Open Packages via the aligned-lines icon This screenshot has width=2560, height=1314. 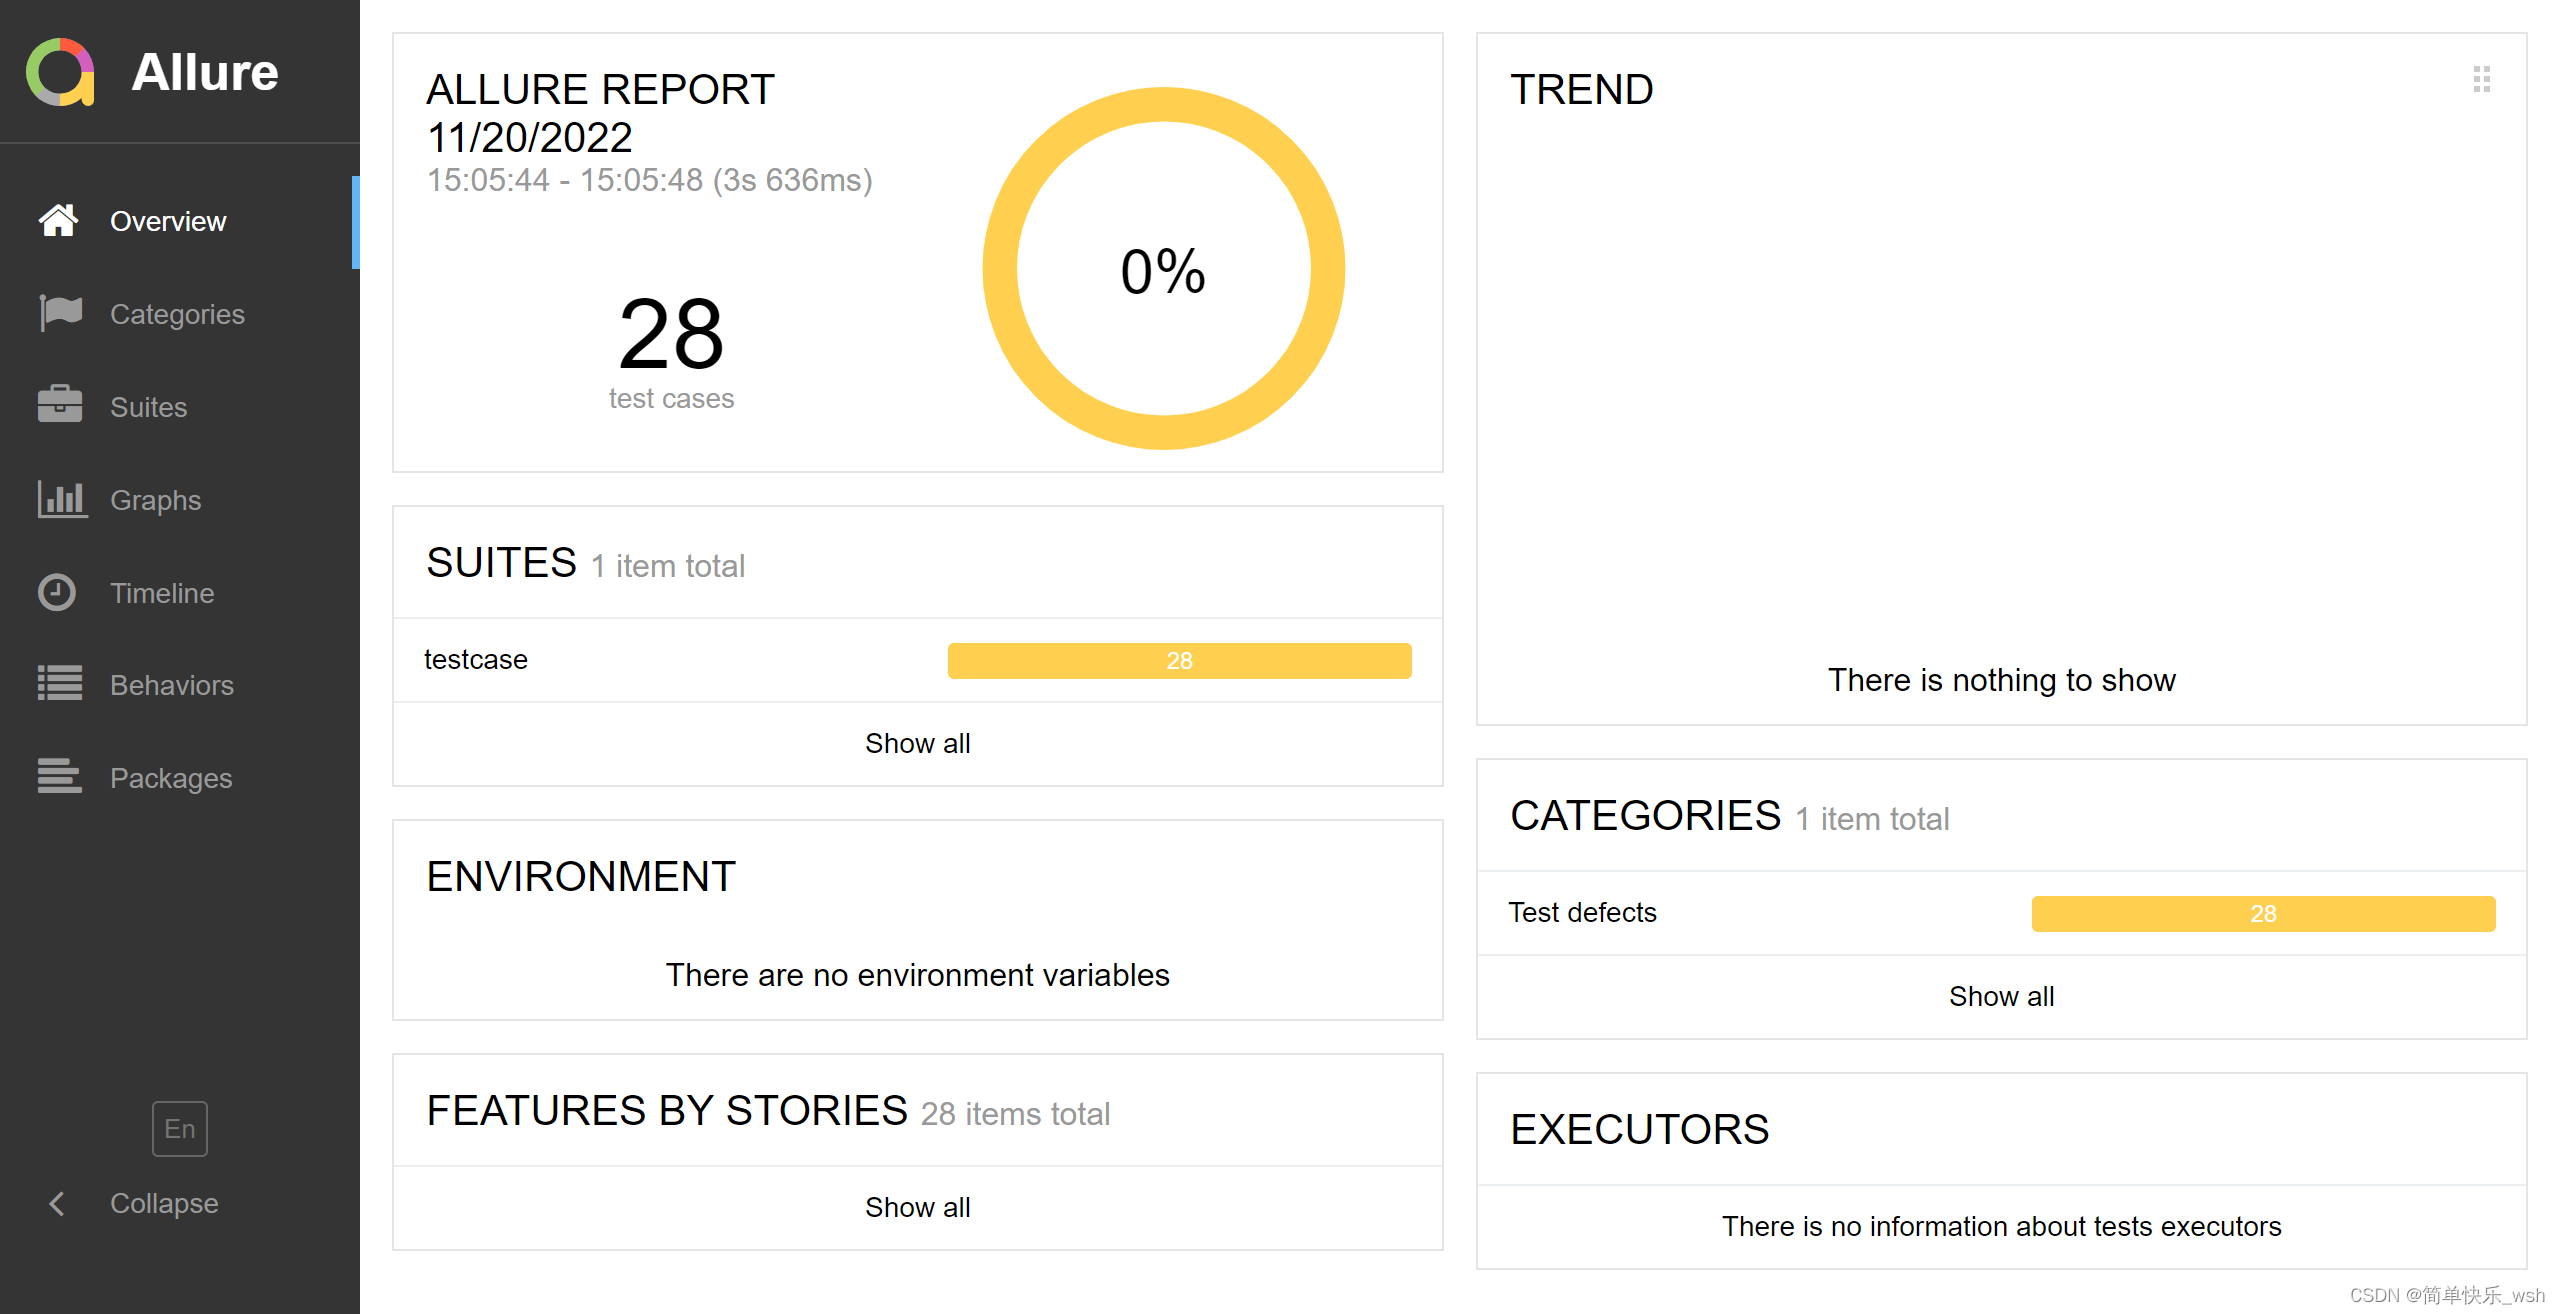tap(60, 777)
